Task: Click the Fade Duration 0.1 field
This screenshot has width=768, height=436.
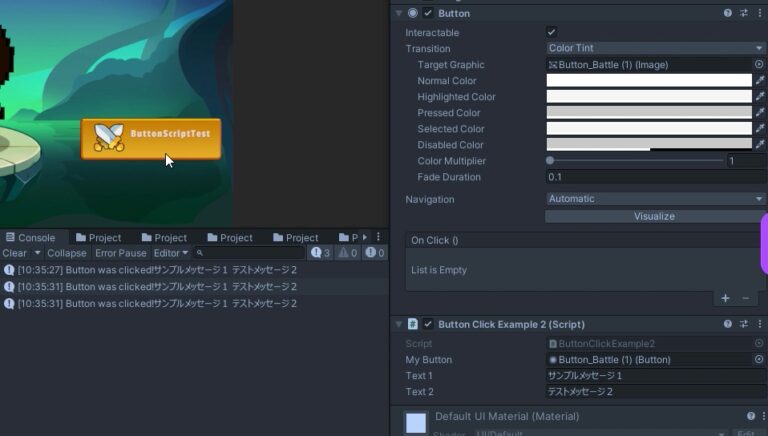Action: click(656, 177)
